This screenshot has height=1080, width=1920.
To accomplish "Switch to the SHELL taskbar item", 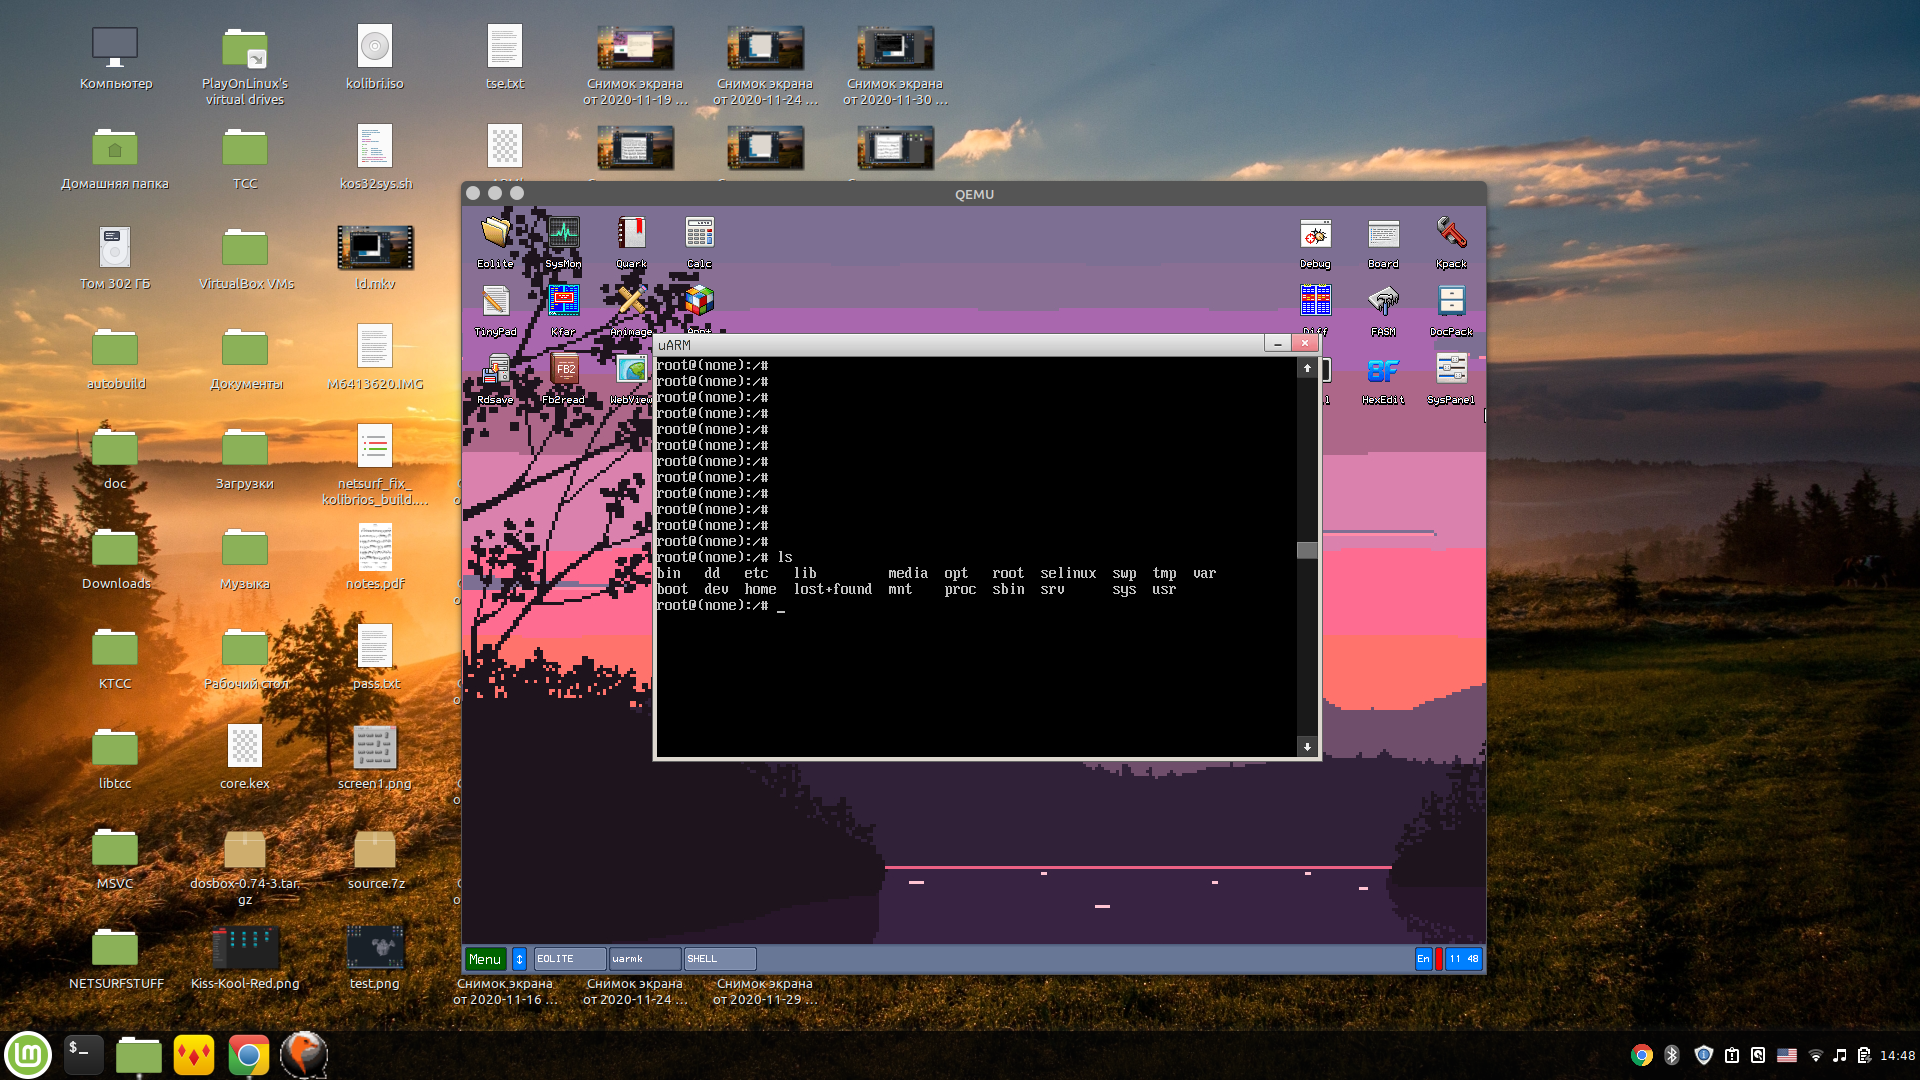I will click(x=719, y=959).
